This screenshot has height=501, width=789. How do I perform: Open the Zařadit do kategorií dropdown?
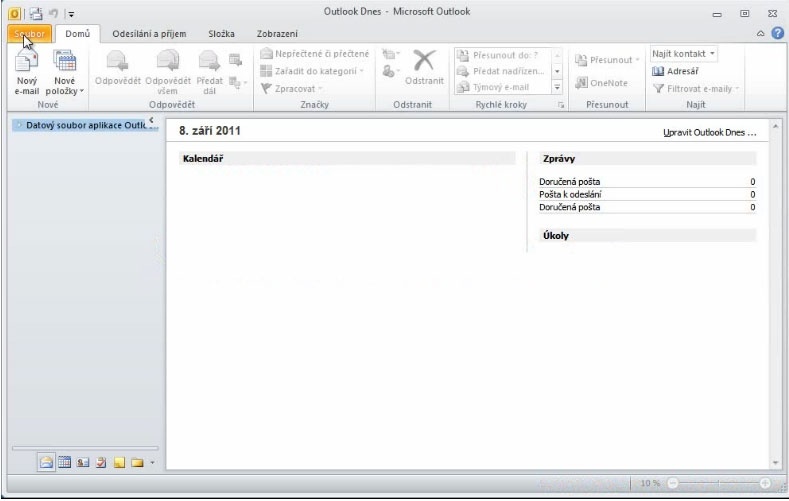312,71
